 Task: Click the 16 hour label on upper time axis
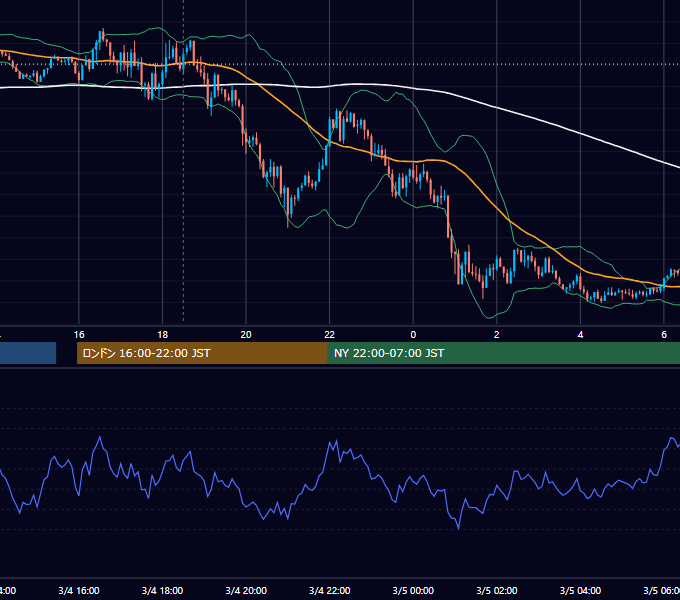click(x=79, y=335)
